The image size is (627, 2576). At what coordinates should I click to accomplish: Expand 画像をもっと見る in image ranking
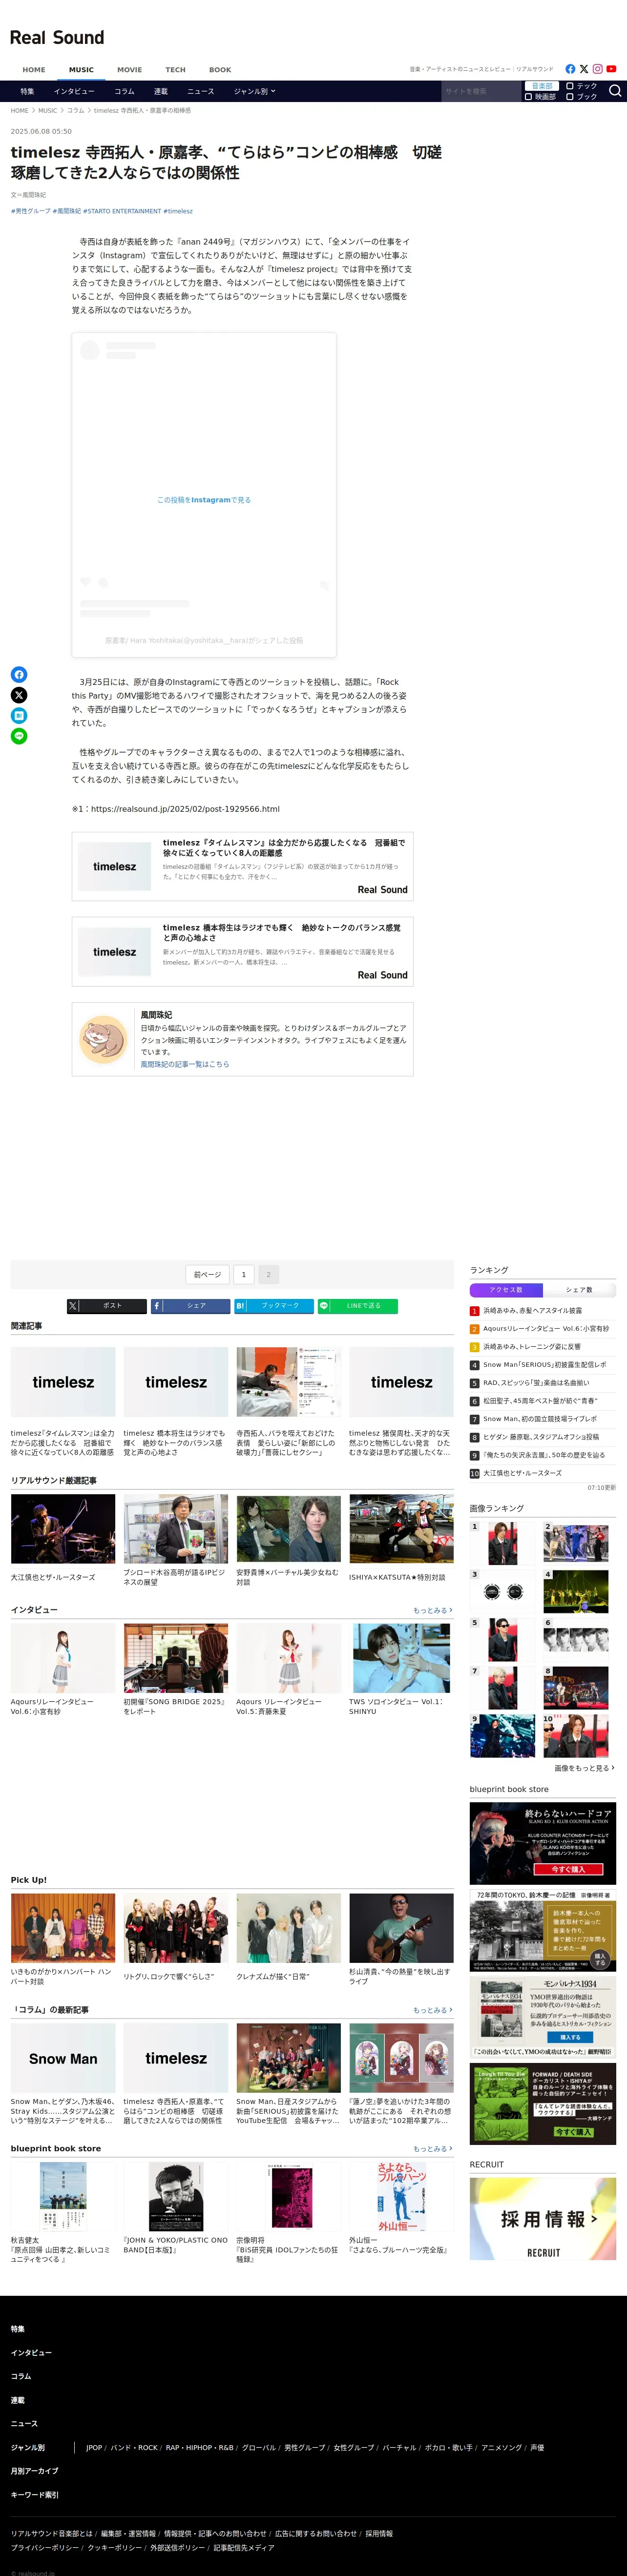(x=585, y=1768)
